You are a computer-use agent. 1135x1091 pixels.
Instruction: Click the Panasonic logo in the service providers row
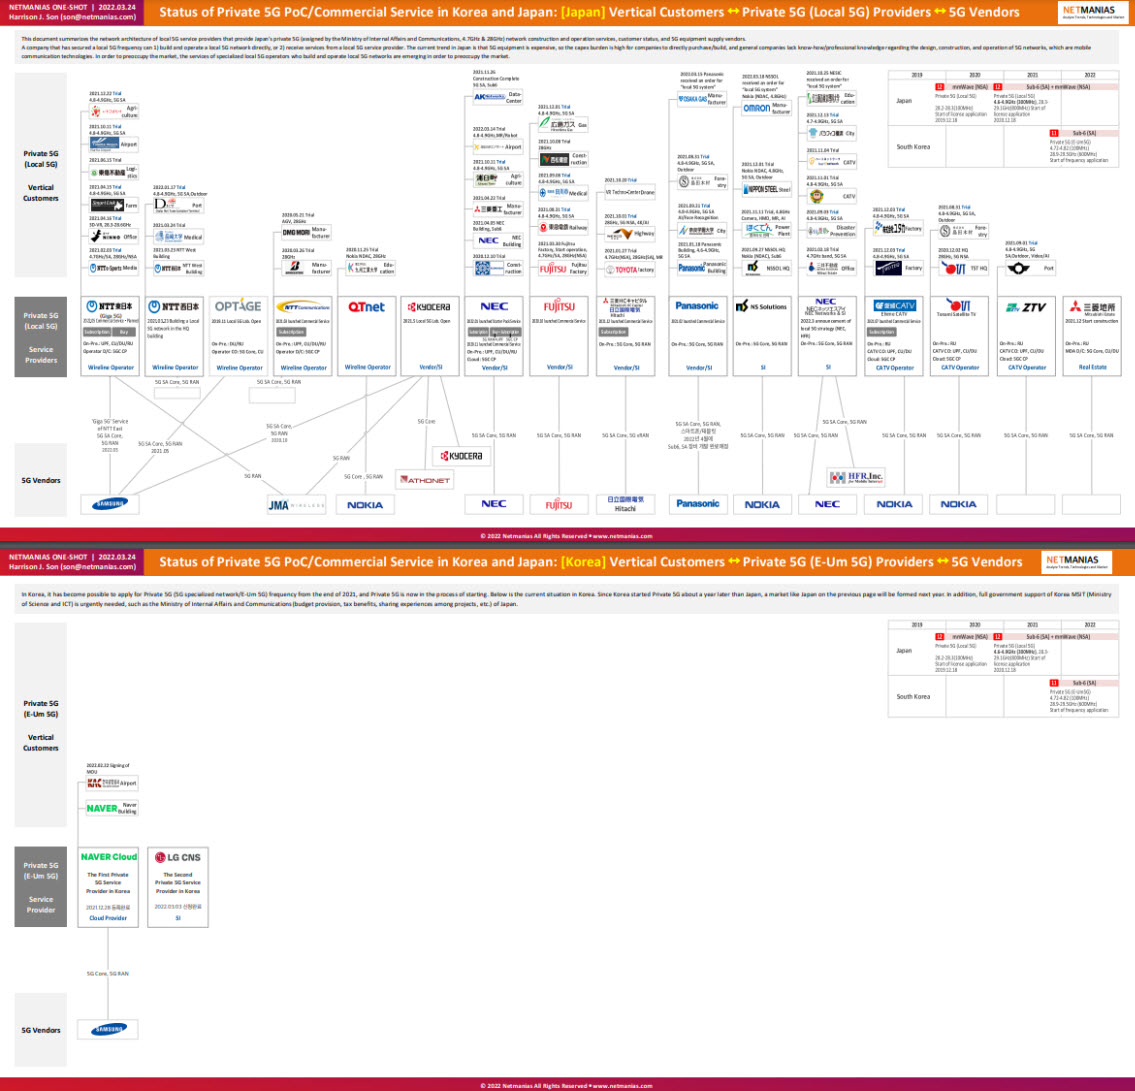[x=697, y=306]
